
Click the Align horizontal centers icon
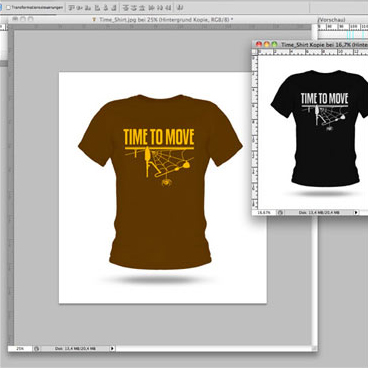(106, 7)
